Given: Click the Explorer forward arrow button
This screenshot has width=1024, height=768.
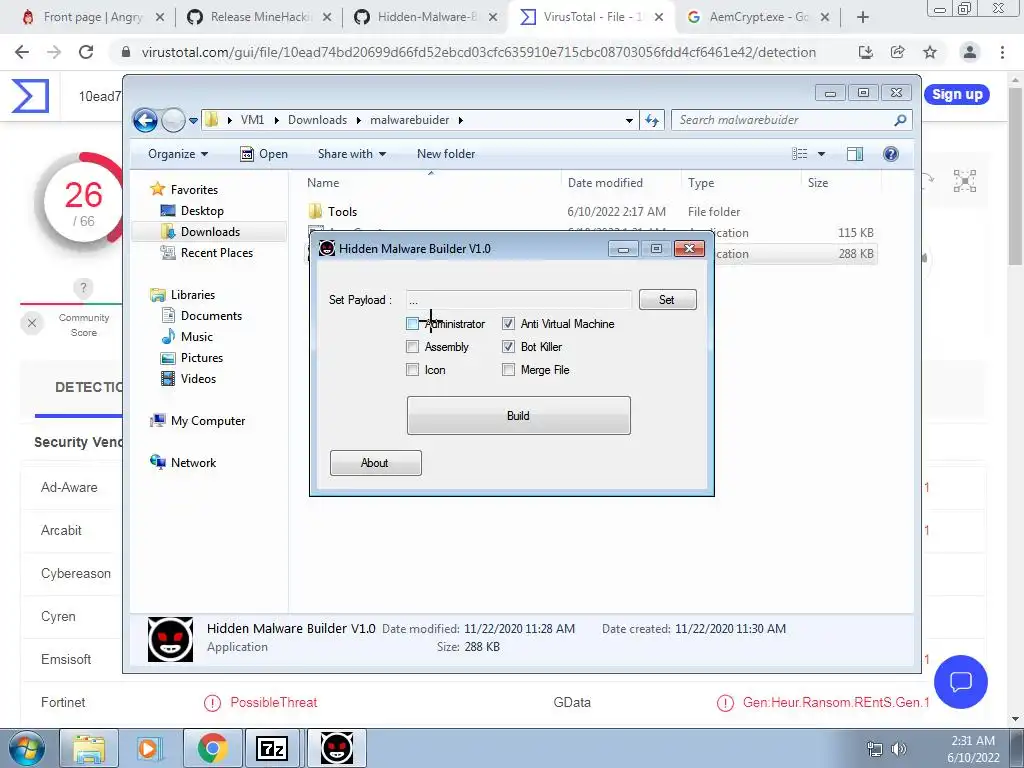Looking at the screenshot, I should pyautogui.click(x=173, y=120).
